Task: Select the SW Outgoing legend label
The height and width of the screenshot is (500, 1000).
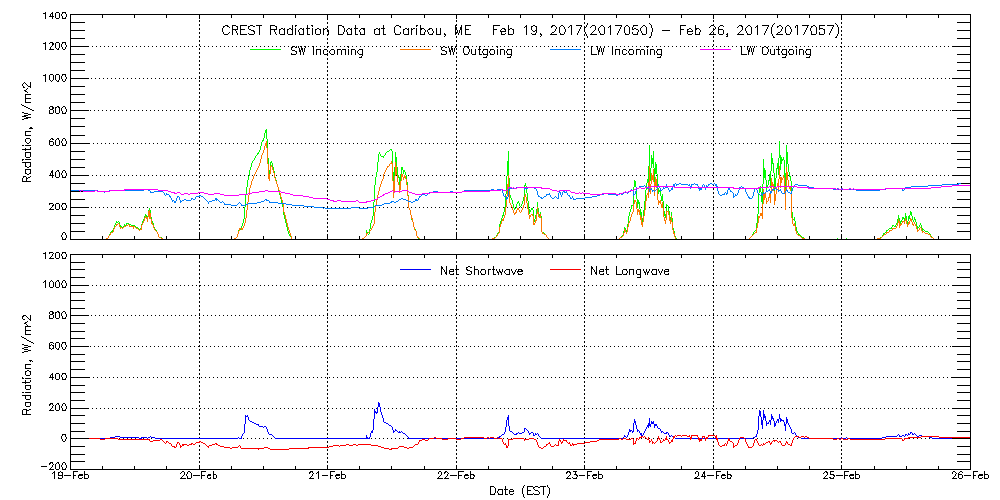Action: [476, 52]
